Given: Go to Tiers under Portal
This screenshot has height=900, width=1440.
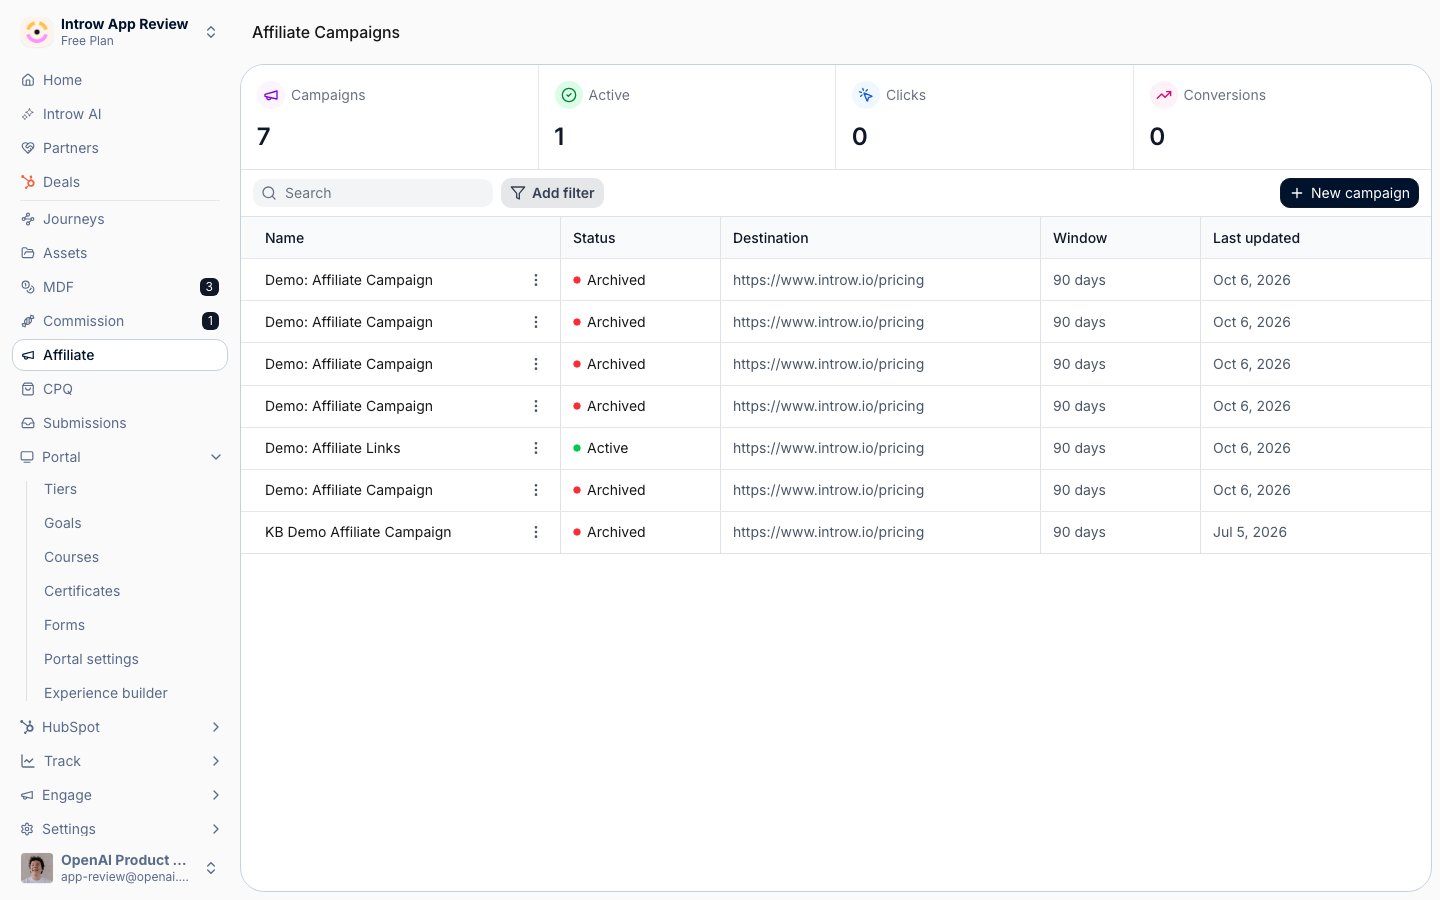Looking at the screenshot, I should [x=61, y=489].
